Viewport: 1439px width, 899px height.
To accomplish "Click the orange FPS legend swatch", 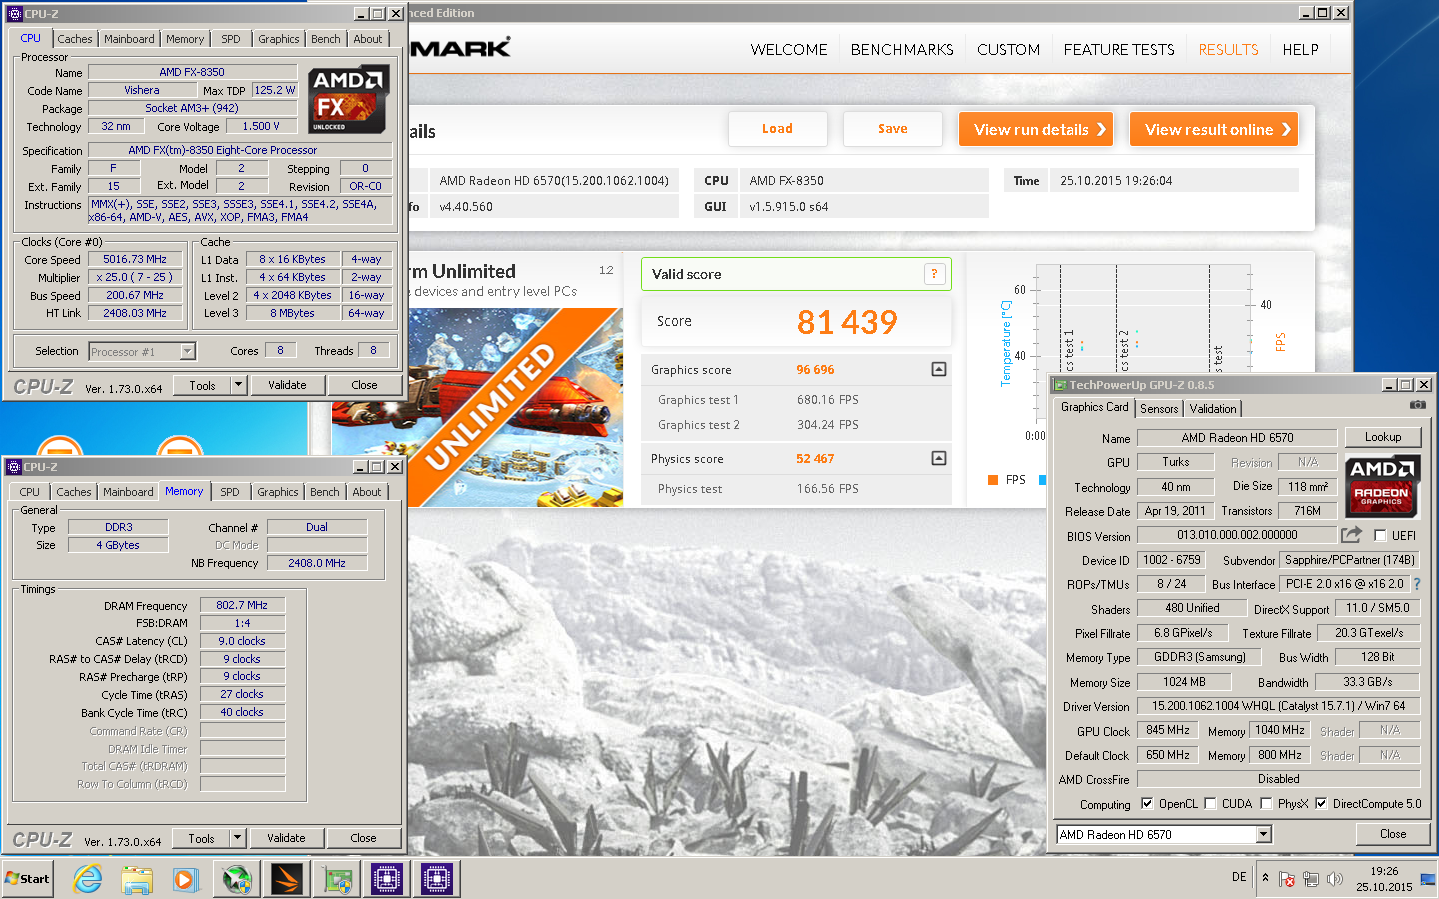I will click(x=993, y=480).
